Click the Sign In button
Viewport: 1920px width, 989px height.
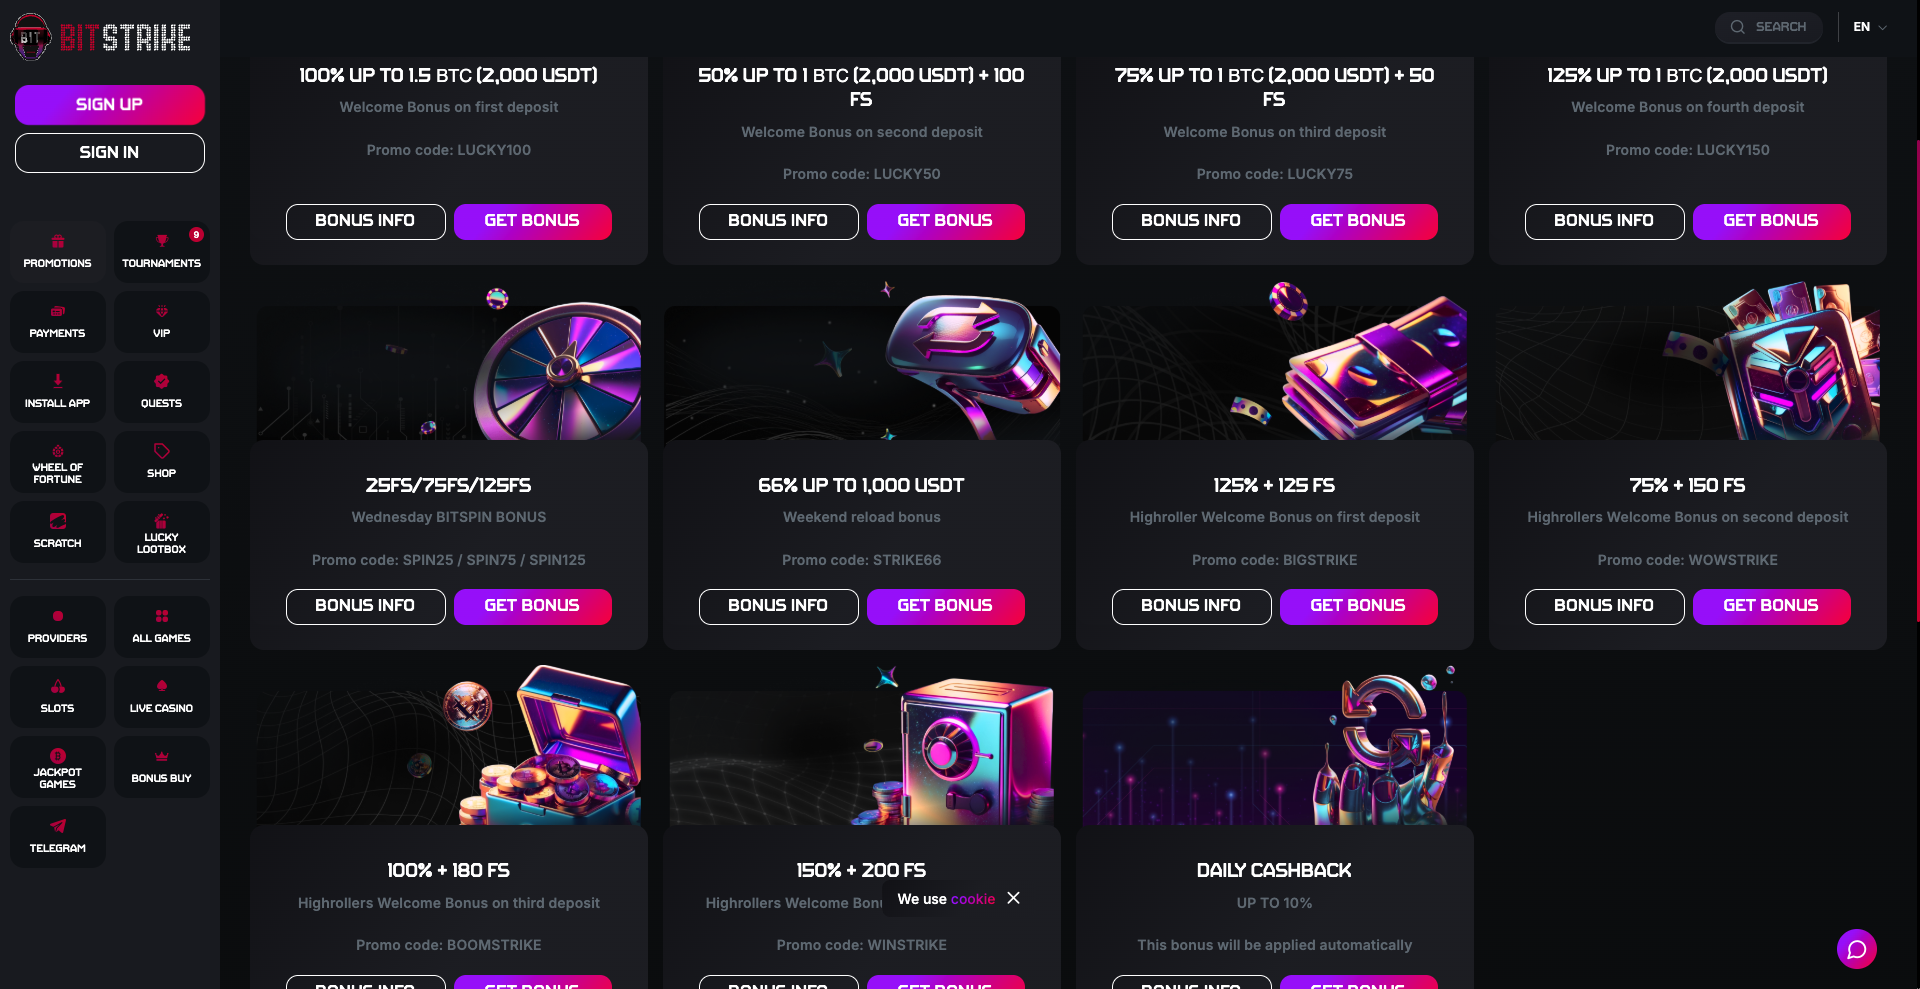pos(110,152)
